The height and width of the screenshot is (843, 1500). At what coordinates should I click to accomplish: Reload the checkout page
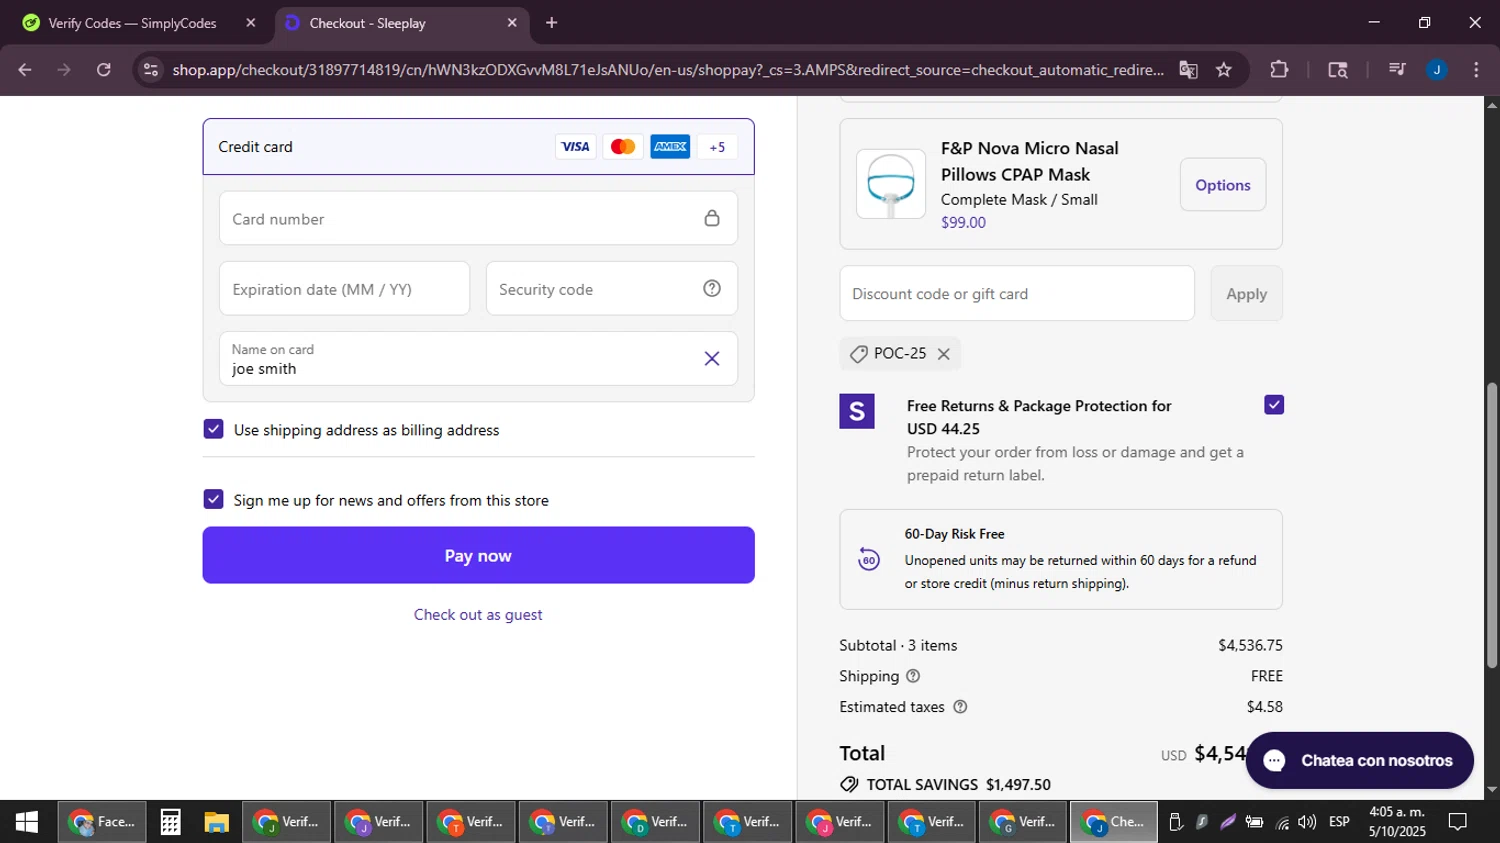(104, 70)
